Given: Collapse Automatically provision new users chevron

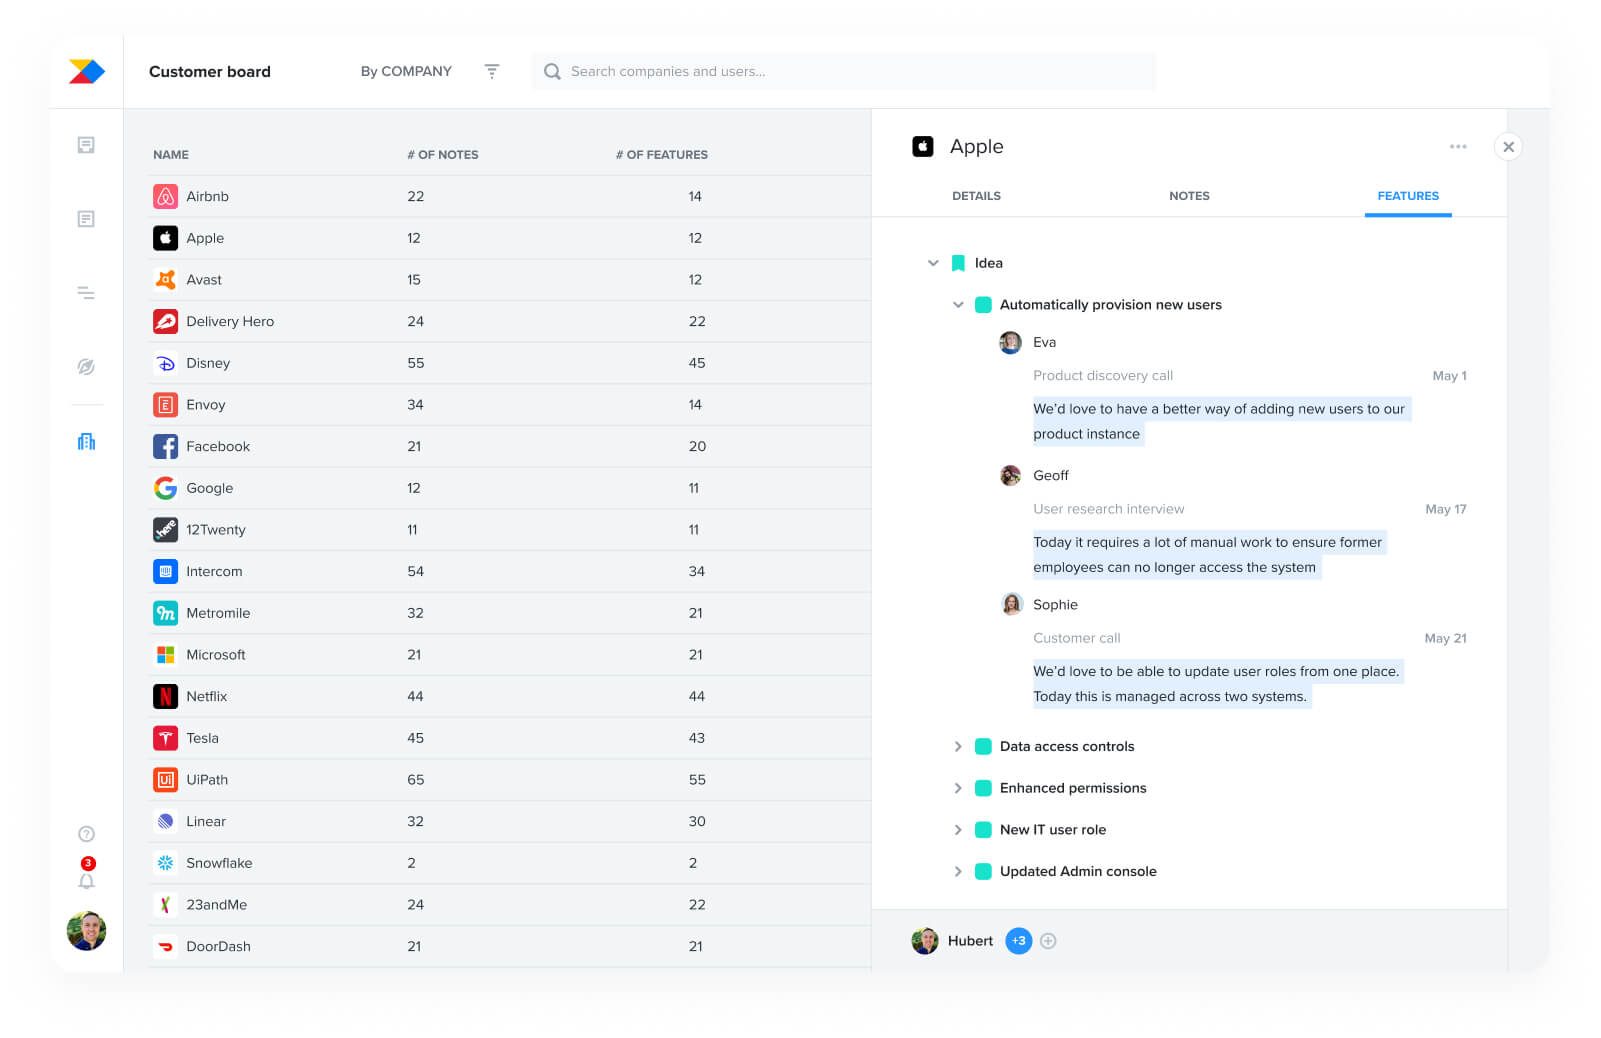Looking at the screenshot, I should (x=958, y=305).
